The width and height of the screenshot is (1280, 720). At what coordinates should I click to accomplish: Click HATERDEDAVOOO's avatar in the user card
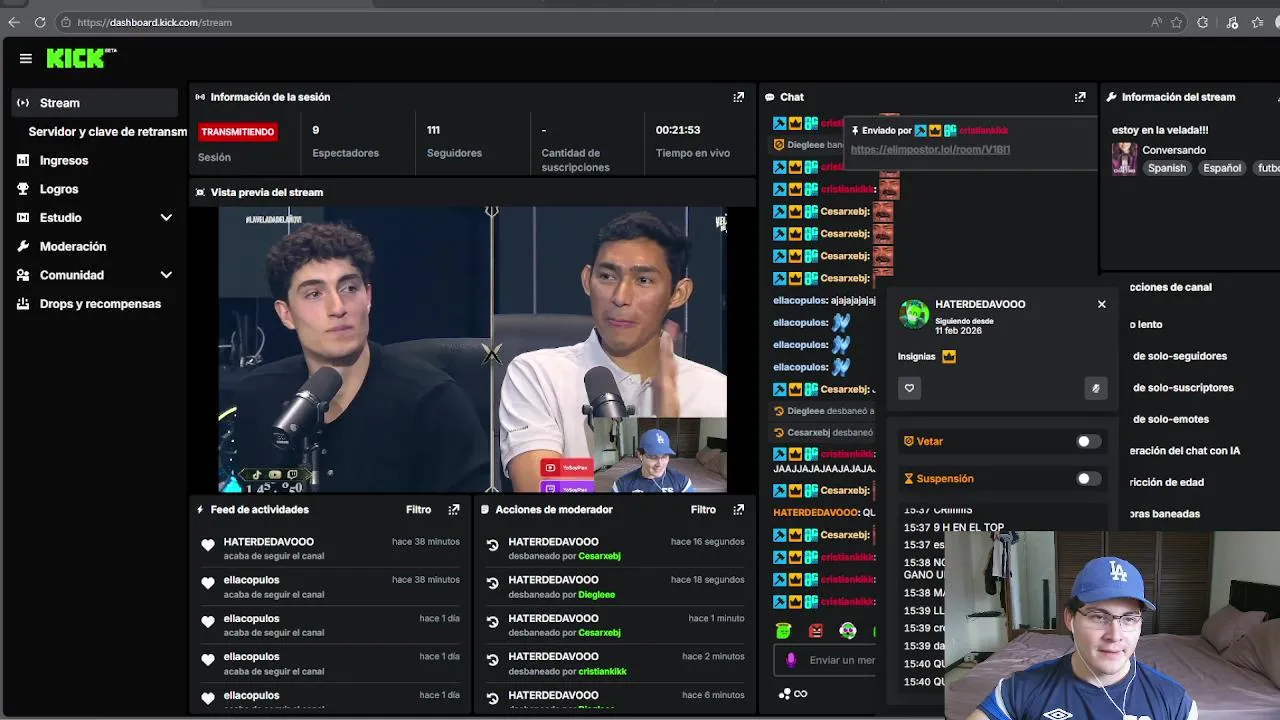pos(914,314)
